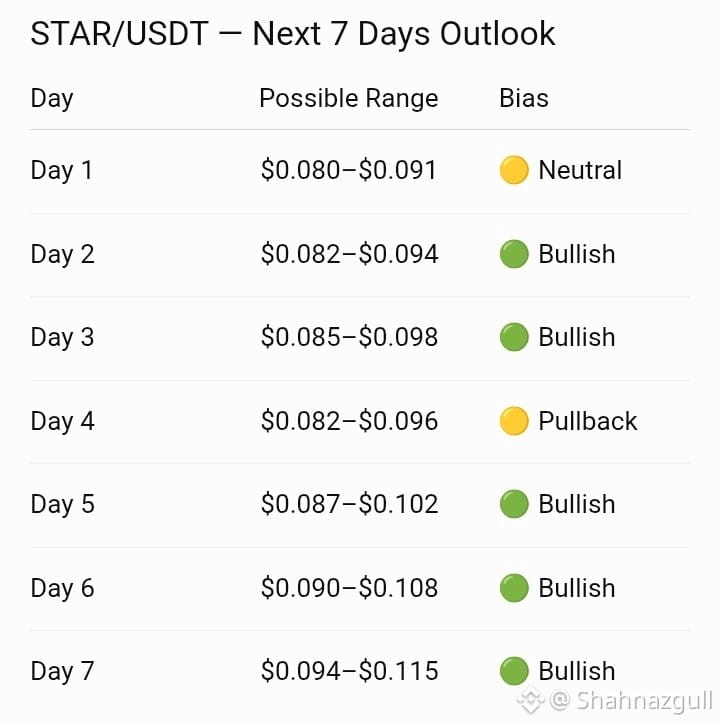720x725 pixels.
Task: Click the $0.090–$0.108 range value
Action: (349, 588)
